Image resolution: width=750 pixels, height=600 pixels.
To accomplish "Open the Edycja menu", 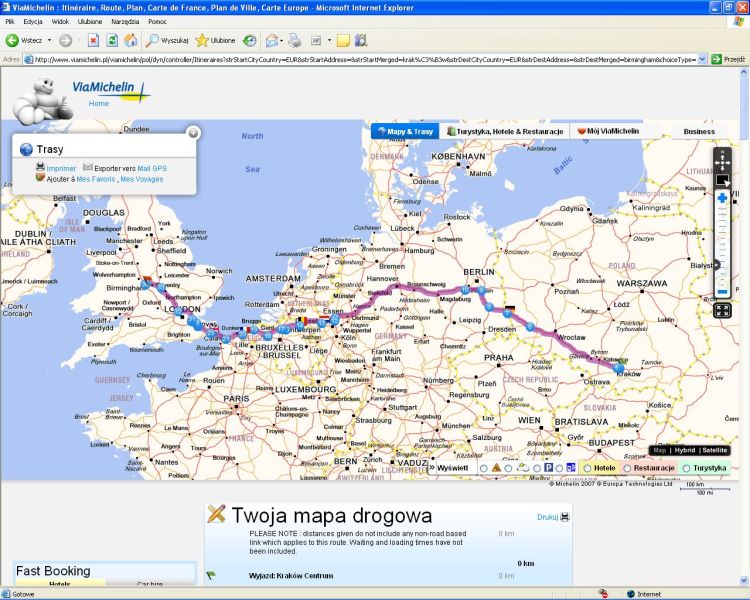I will [33, 22].
